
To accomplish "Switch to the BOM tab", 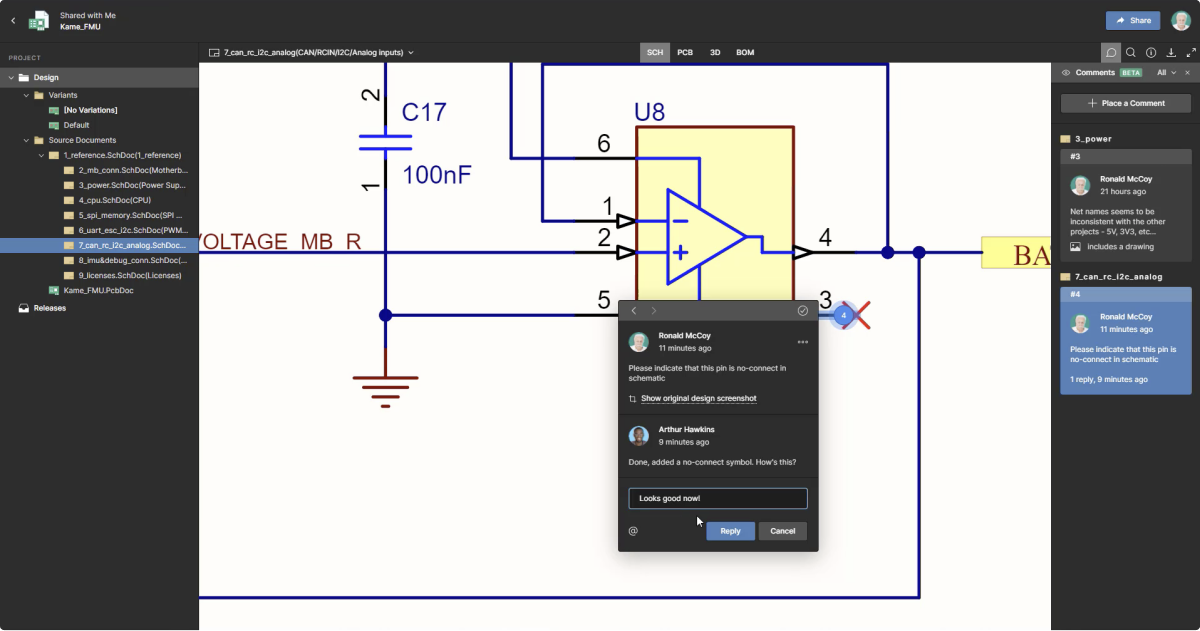I will (x=745, y=52).
